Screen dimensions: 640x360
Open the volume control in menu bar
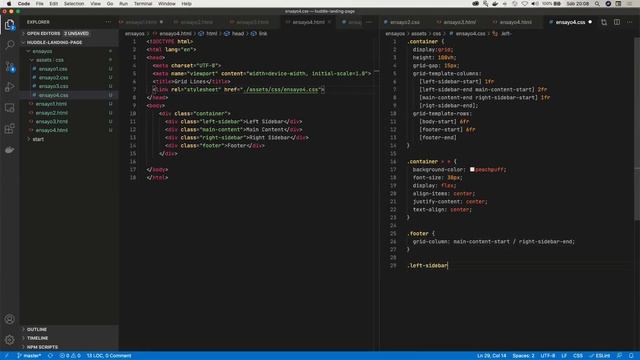point(535,4)
